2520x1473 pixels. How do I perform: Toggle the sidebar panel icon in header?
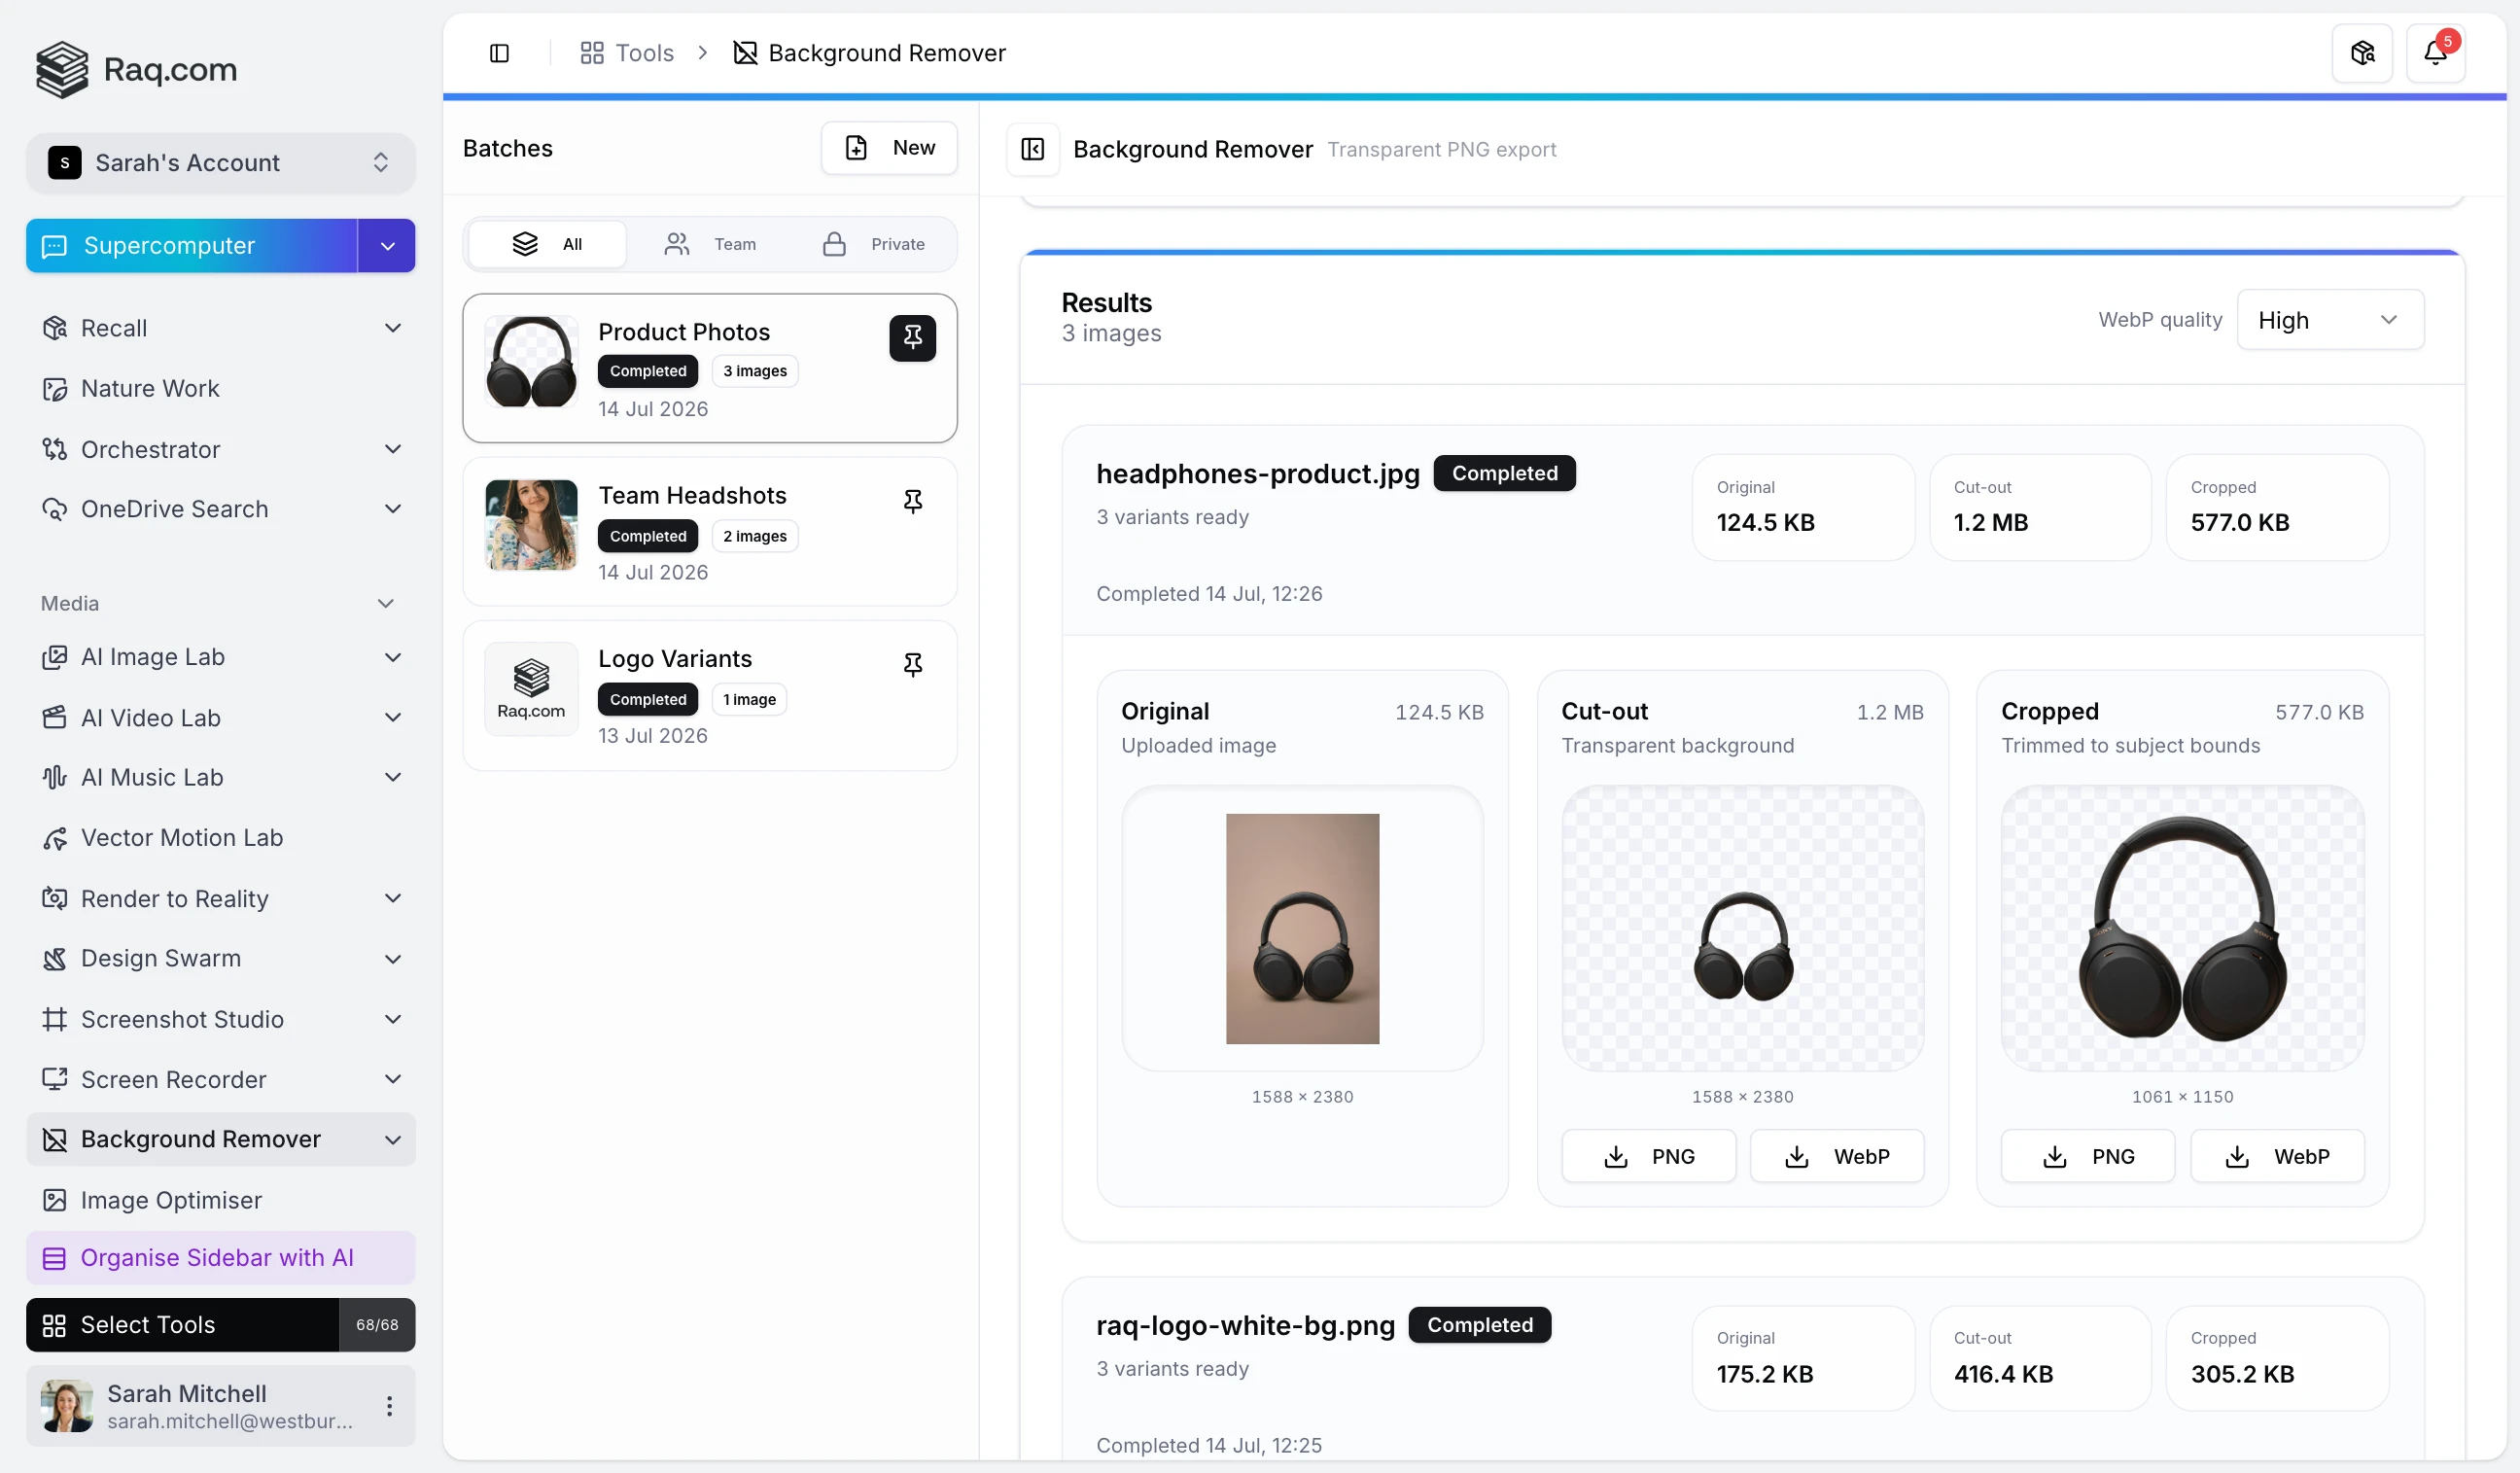point(499,52)
